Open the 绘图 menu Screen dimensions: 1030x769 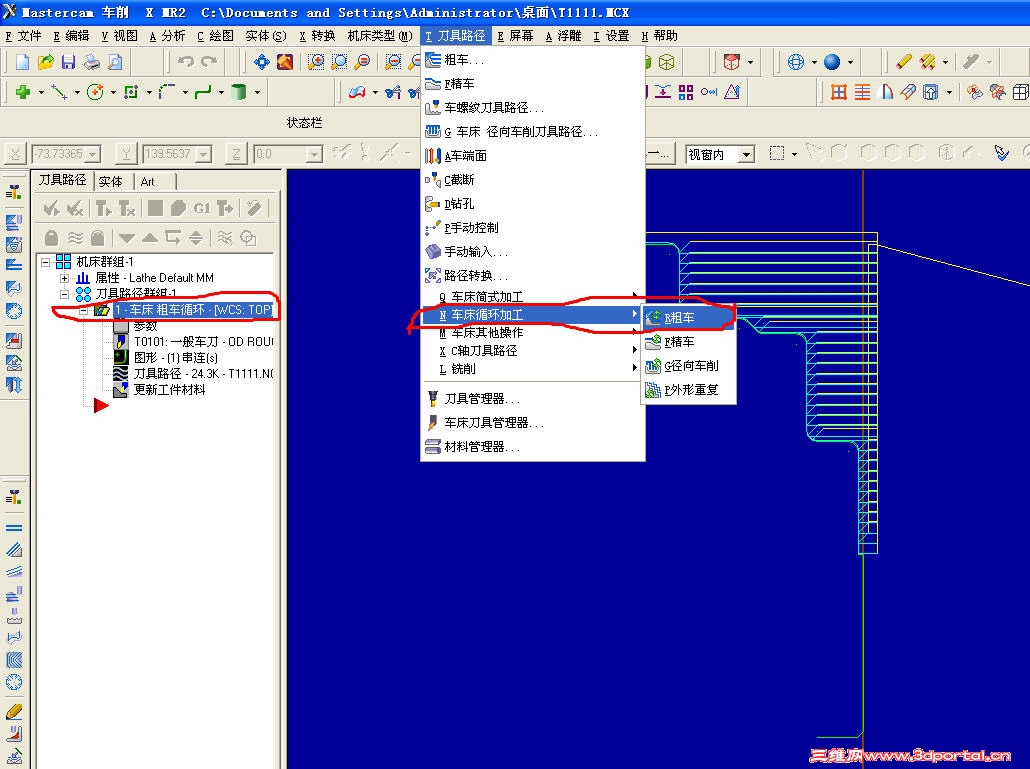(215, 35)
